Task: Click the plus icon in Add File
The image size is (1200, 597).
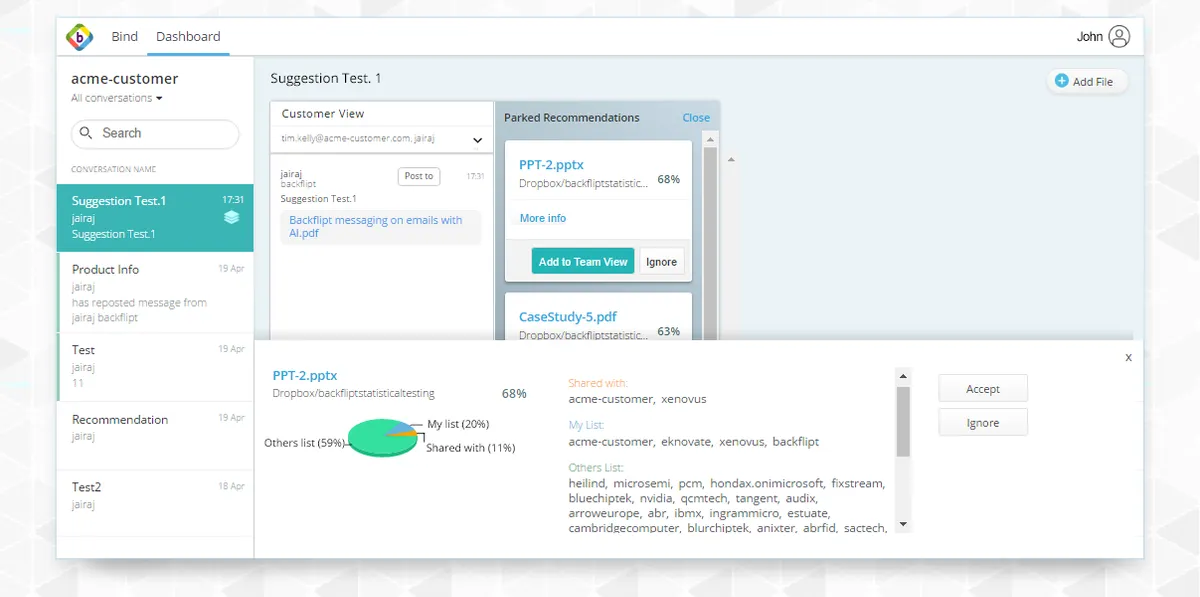Action: 1061,81
